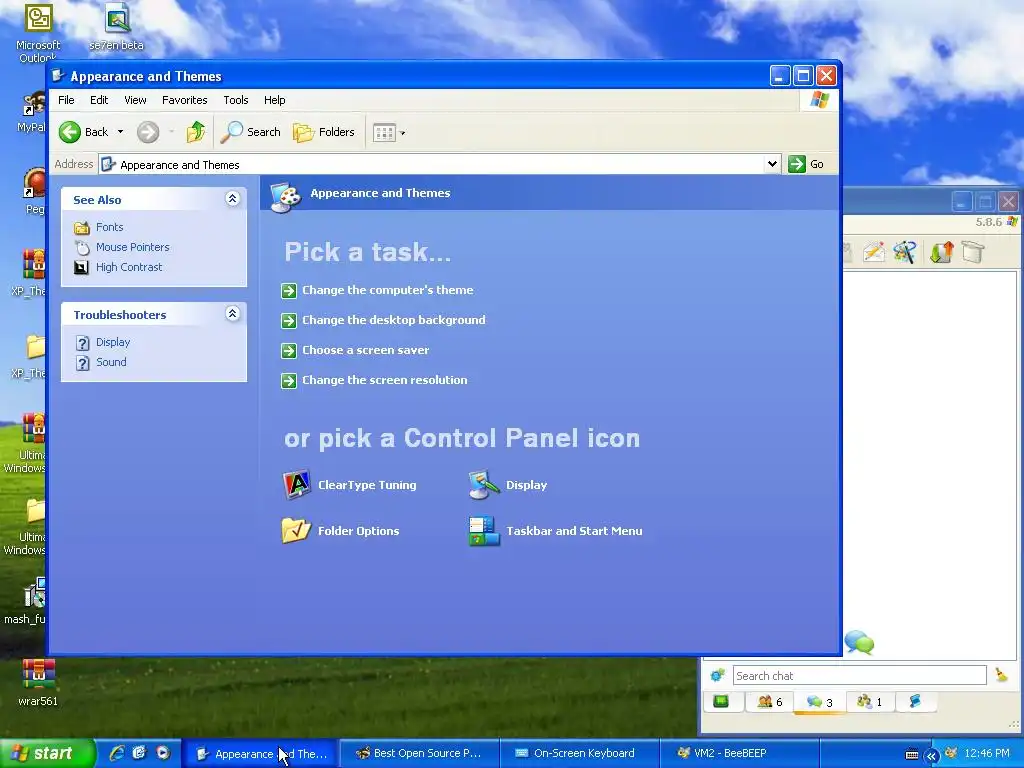
Task: Click the gear icon beside Search chat
Action: (717, 675)
